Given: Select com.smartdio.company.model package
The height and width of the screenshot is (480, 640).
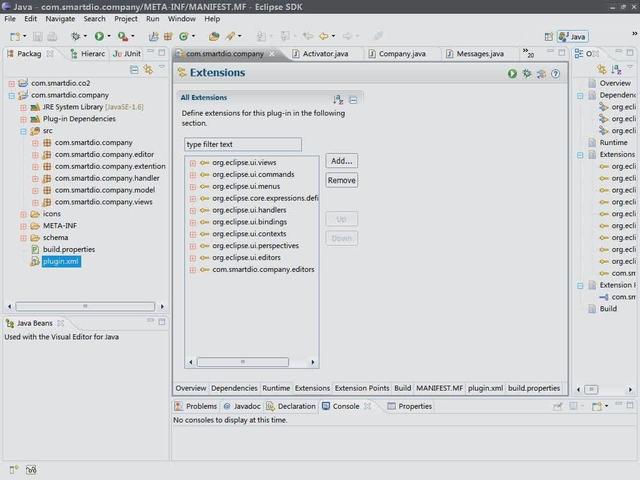Looking at the screenshot, I should tap(105, 190).
